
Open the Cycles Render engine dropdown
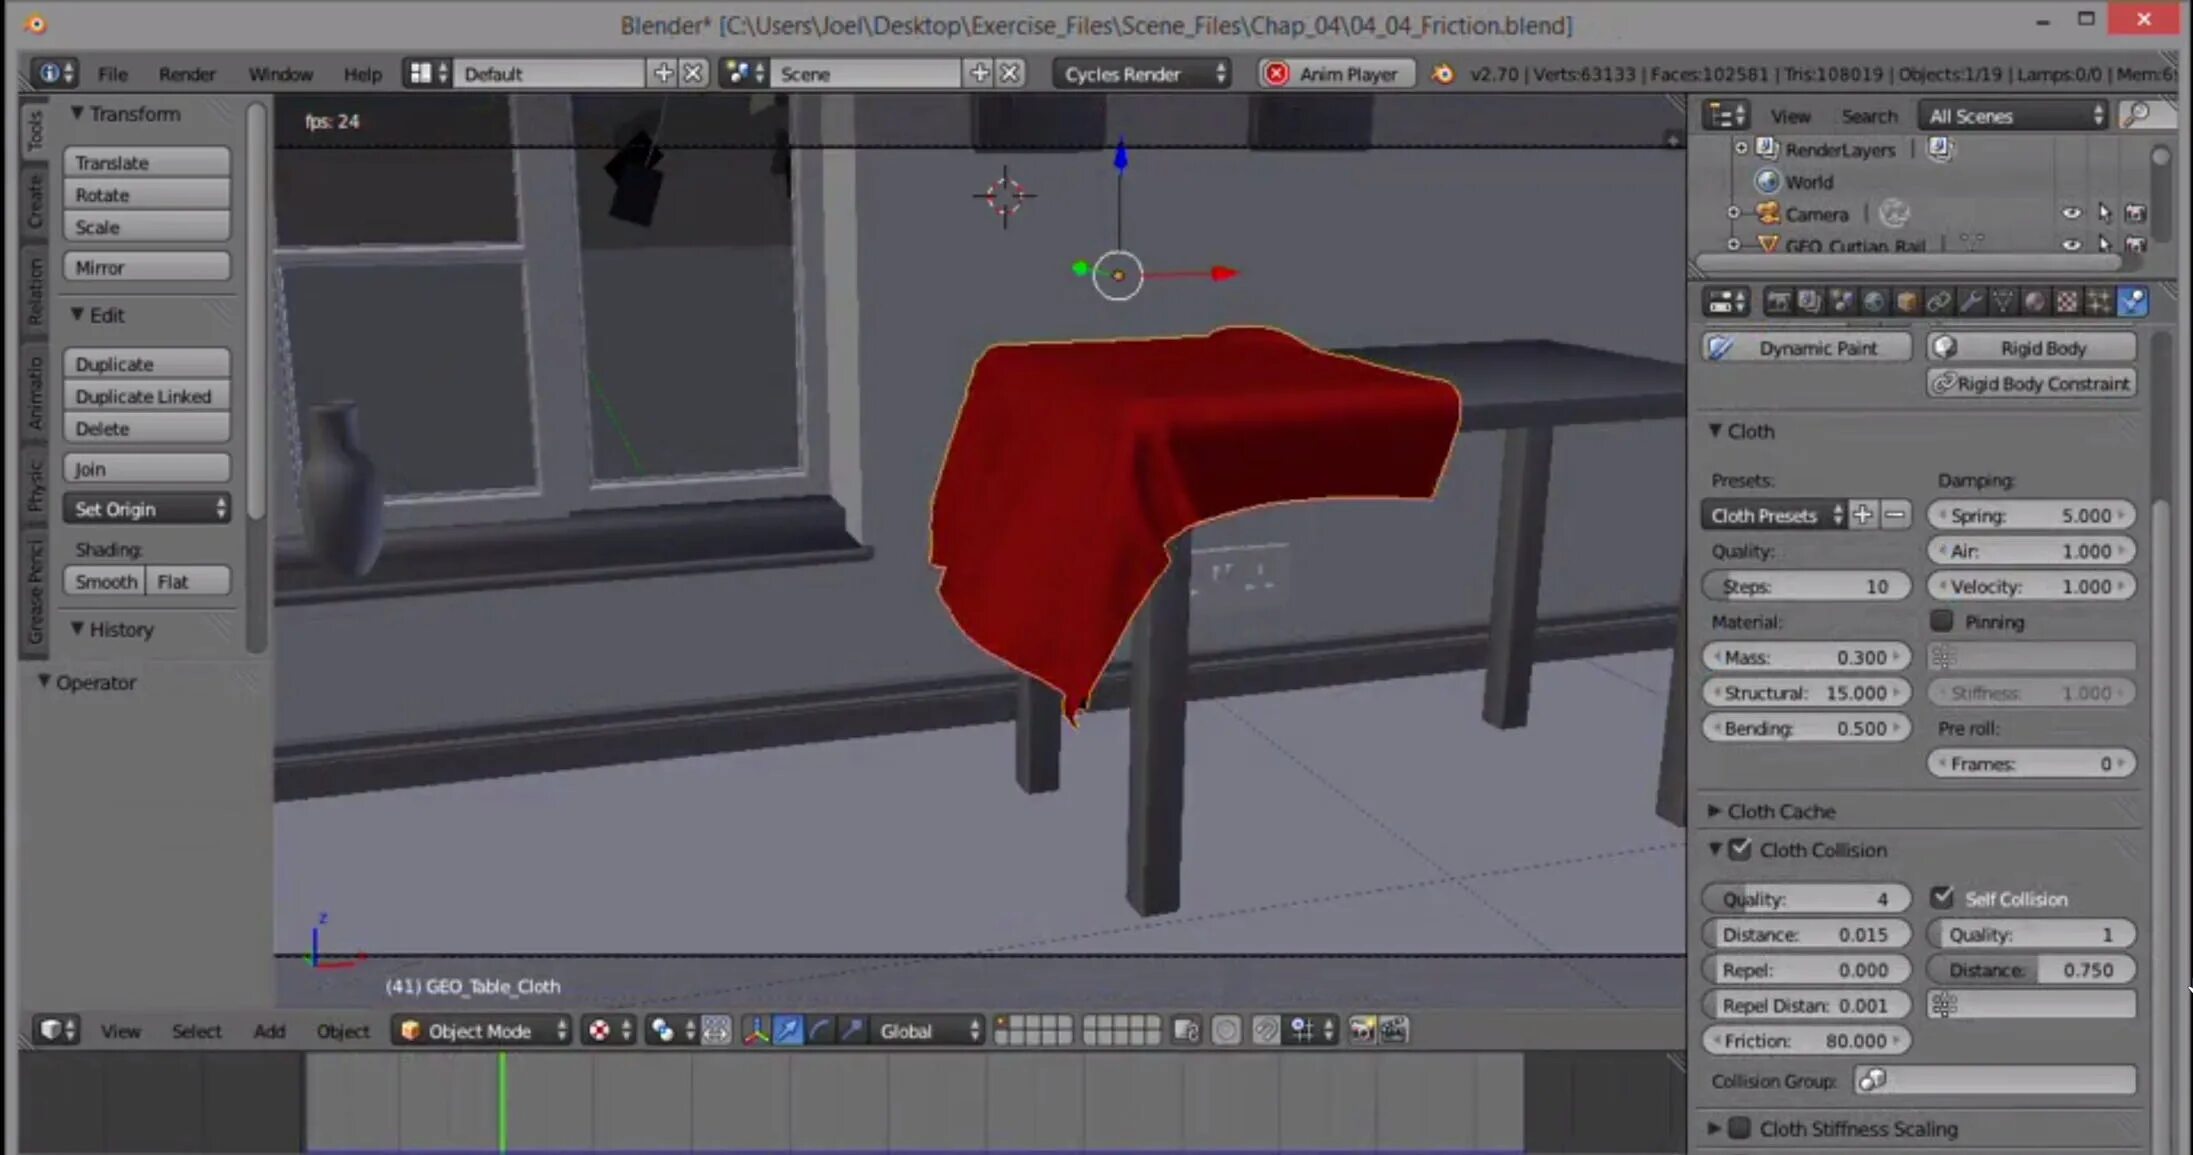click(1142, 74)
